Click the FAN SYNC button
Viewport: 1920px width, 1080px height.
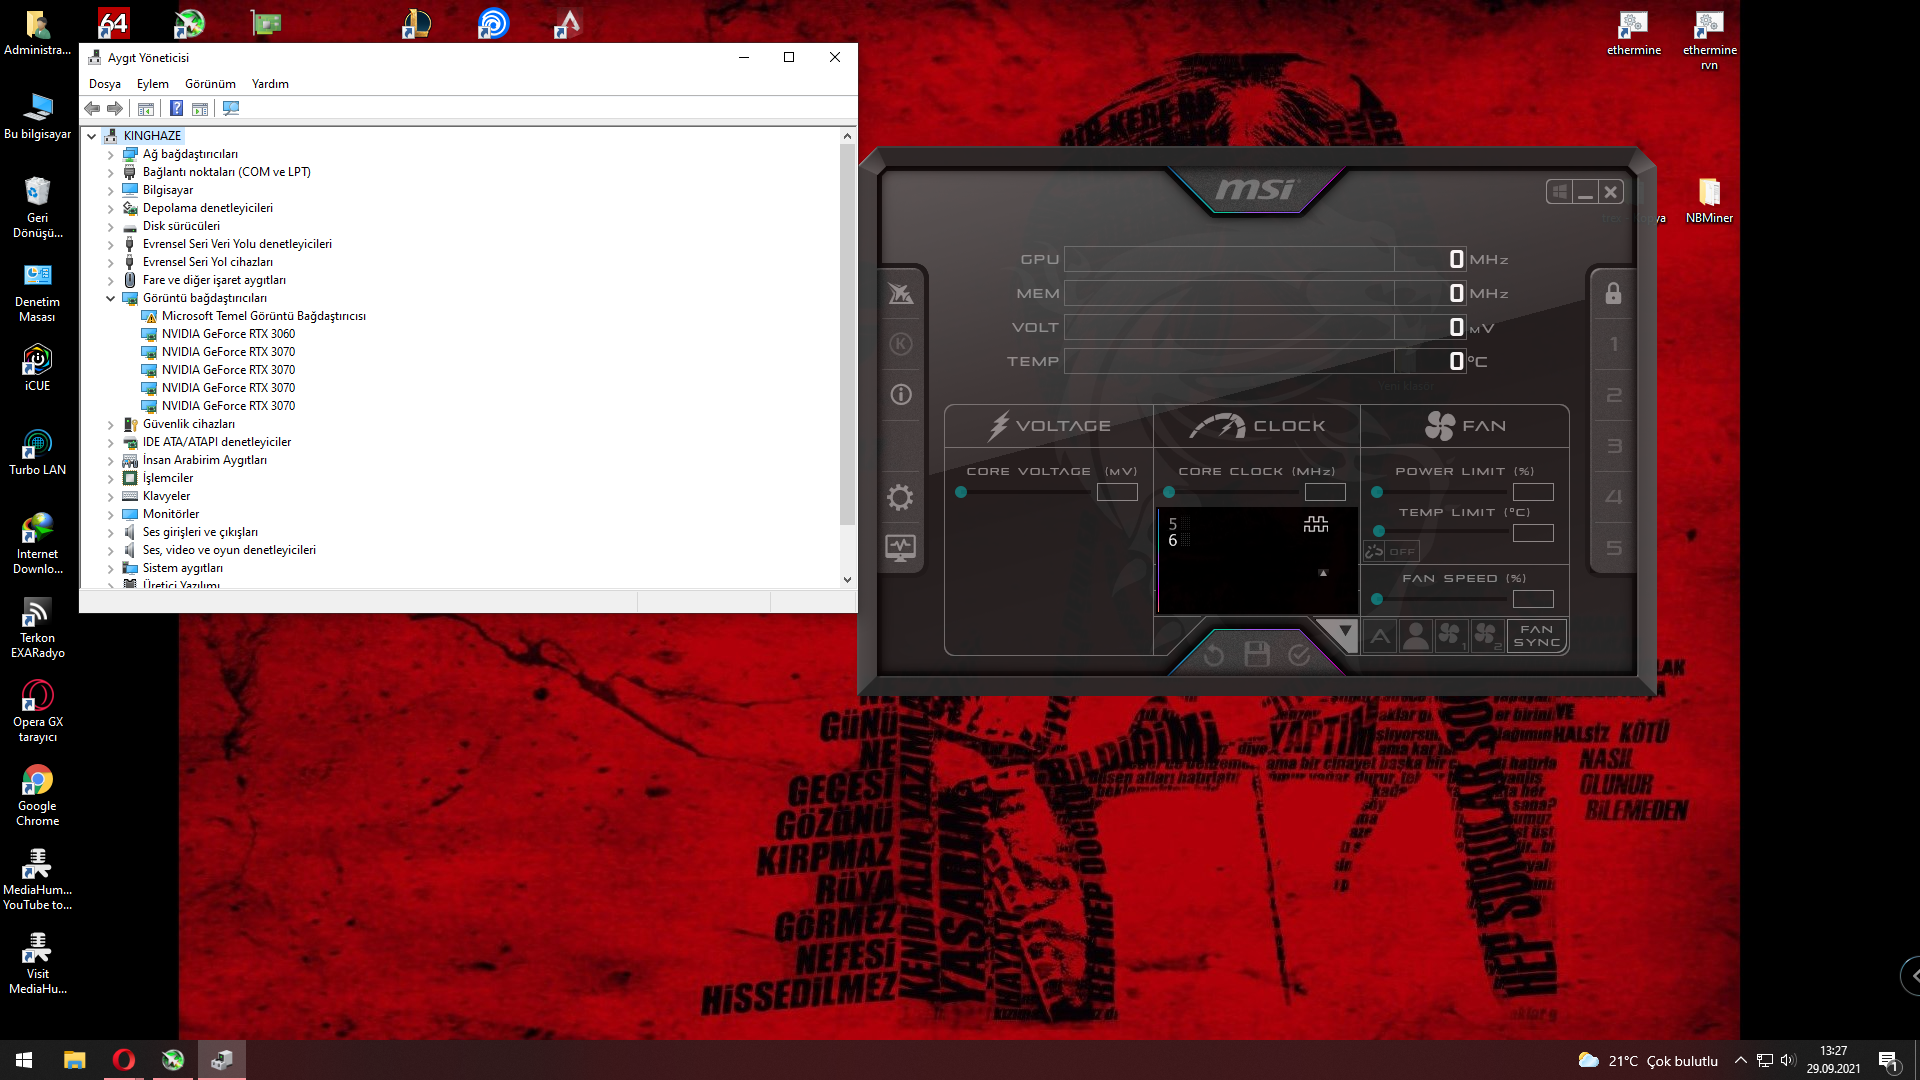pyautogui.click(x=1536, y=635)
